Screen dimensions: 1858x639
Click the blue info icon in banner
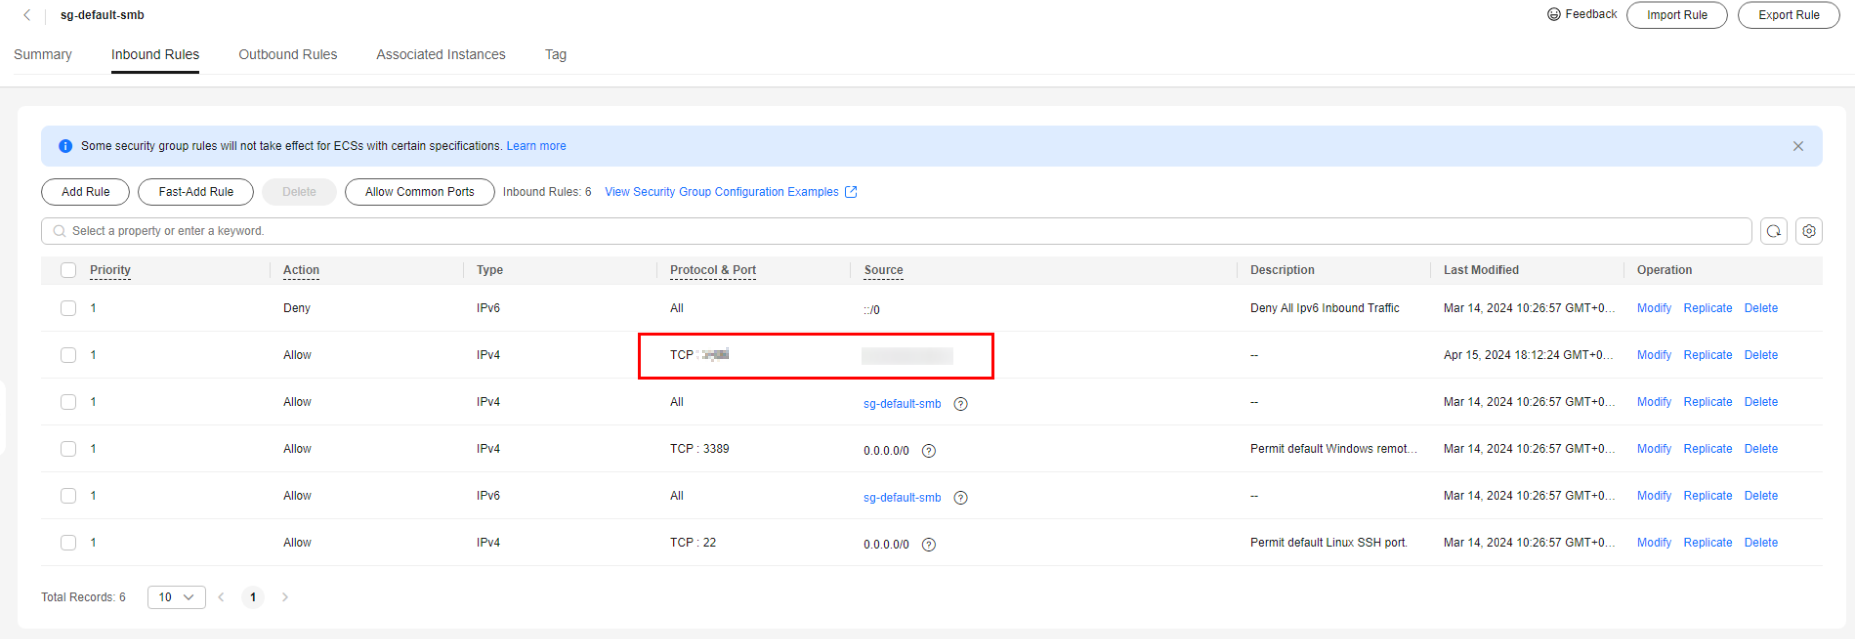[x=65, y=146]
